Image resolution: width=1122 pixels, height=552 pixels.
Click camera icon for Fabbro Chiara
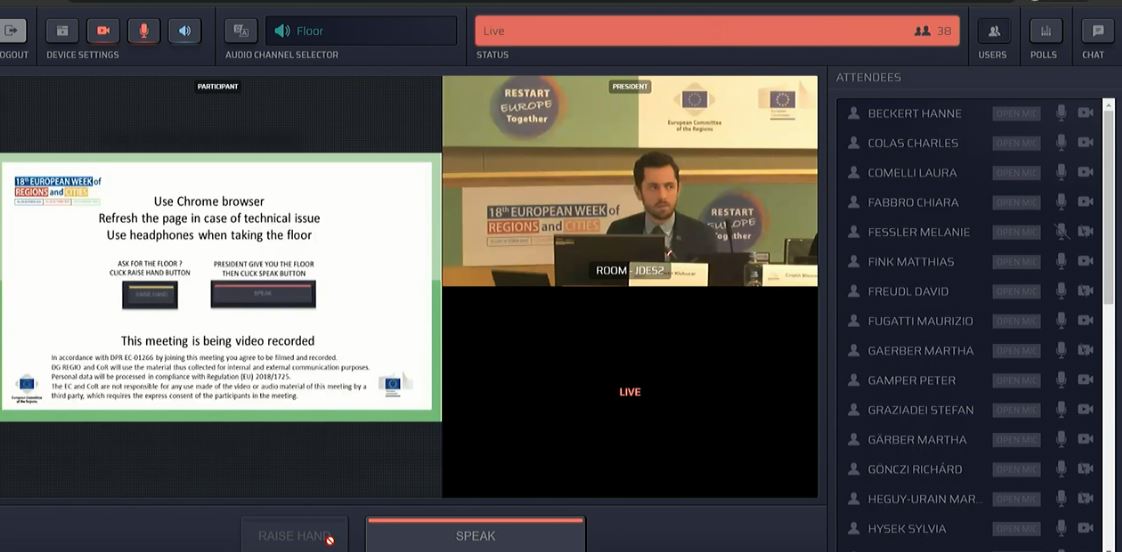click(1086, 202)
